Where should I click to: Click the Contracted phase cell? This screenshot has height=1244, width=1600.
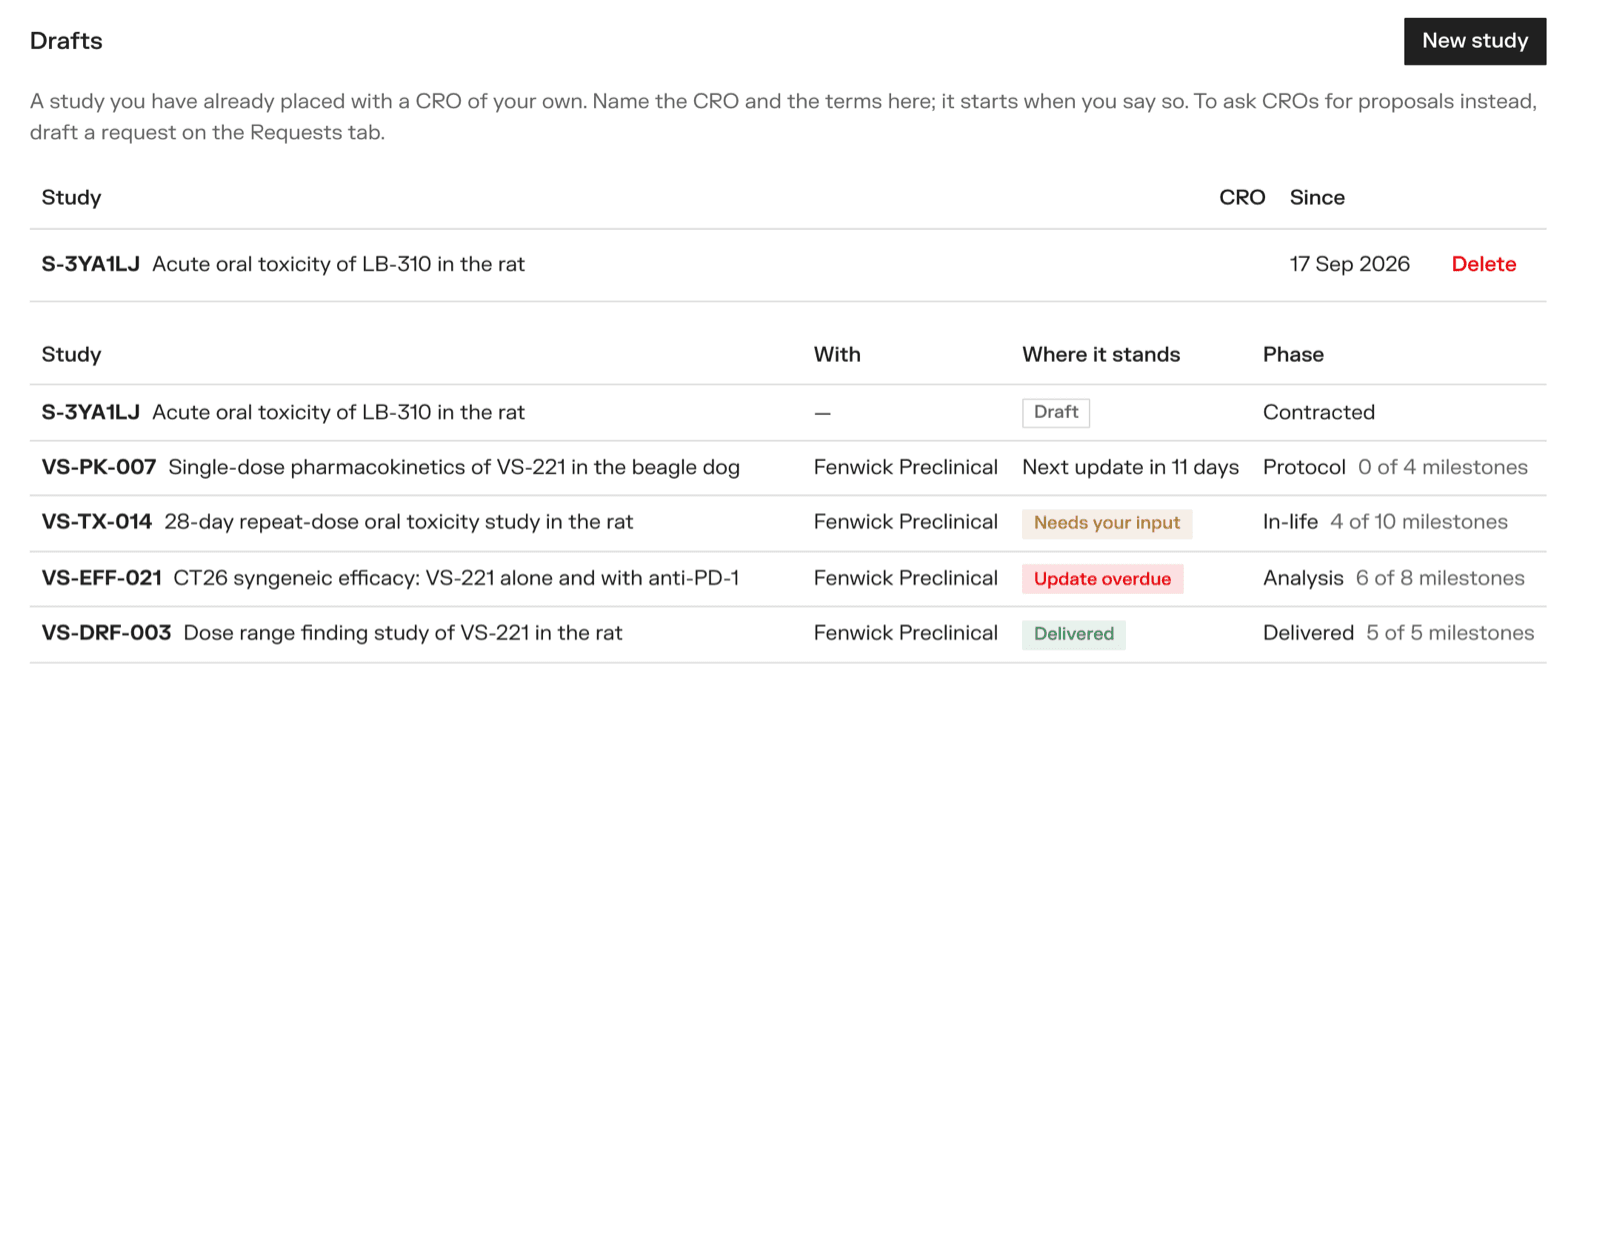pyautogui.click(x=1318, y=412)
